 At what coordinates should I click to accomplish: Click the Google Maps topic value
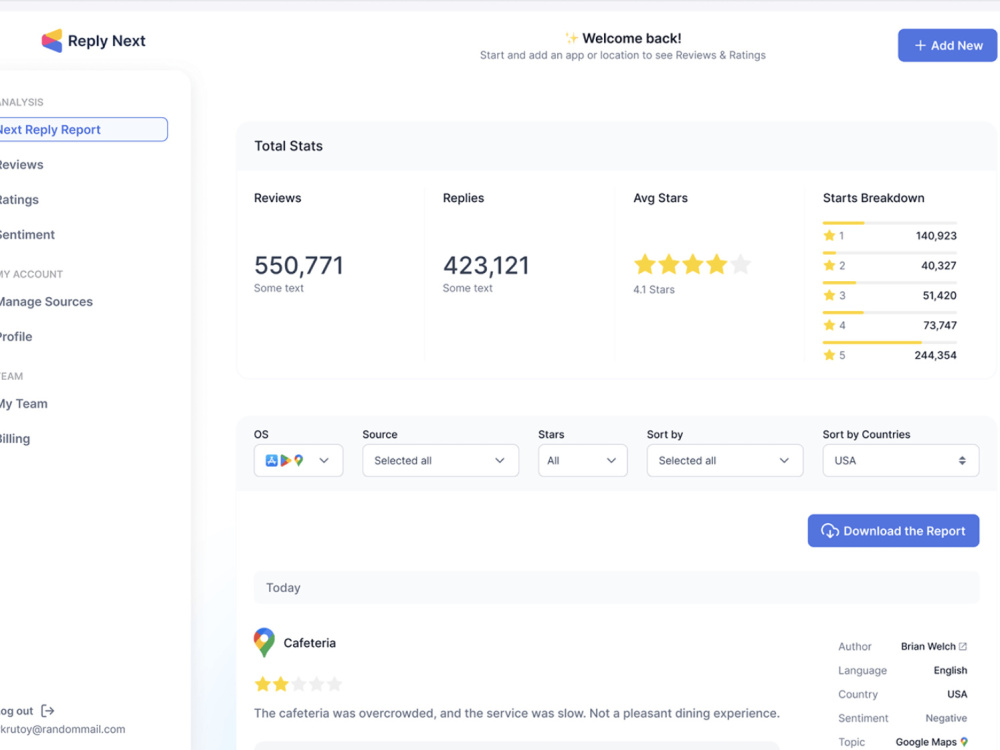tap(925, 742)
